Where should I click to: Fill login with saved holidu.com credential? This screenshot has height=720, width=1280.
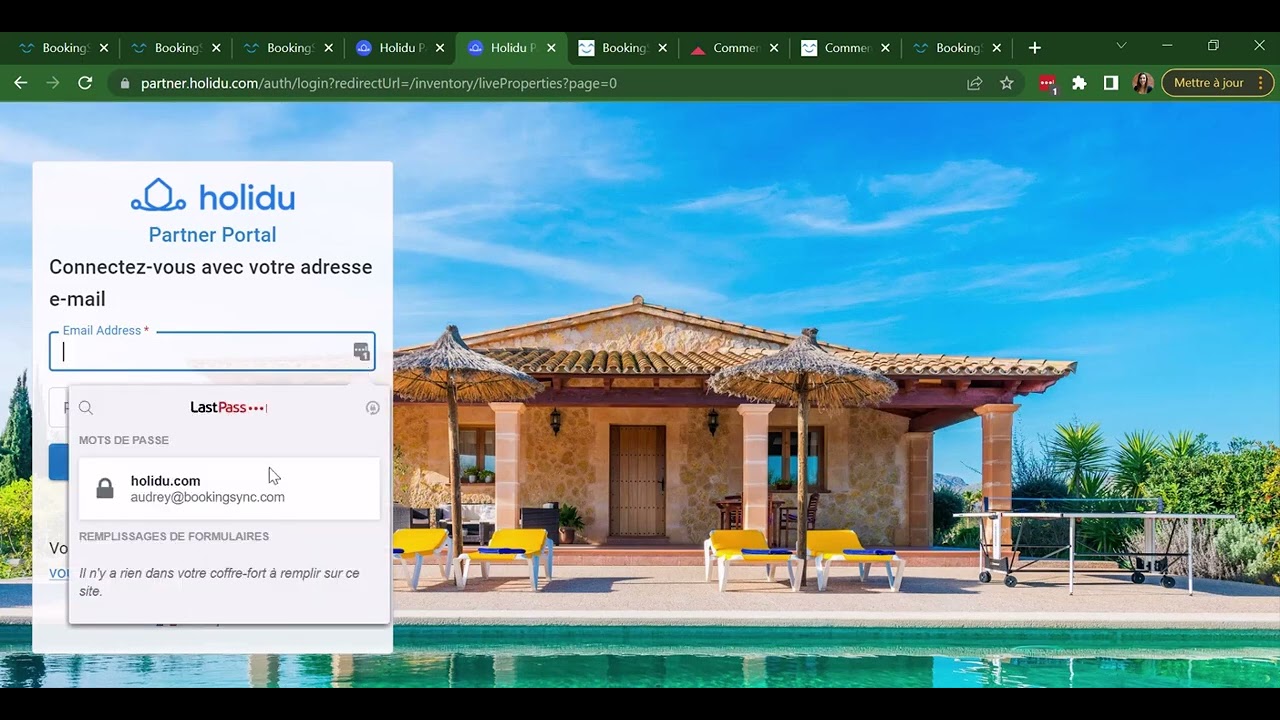[x=229, y=488]
